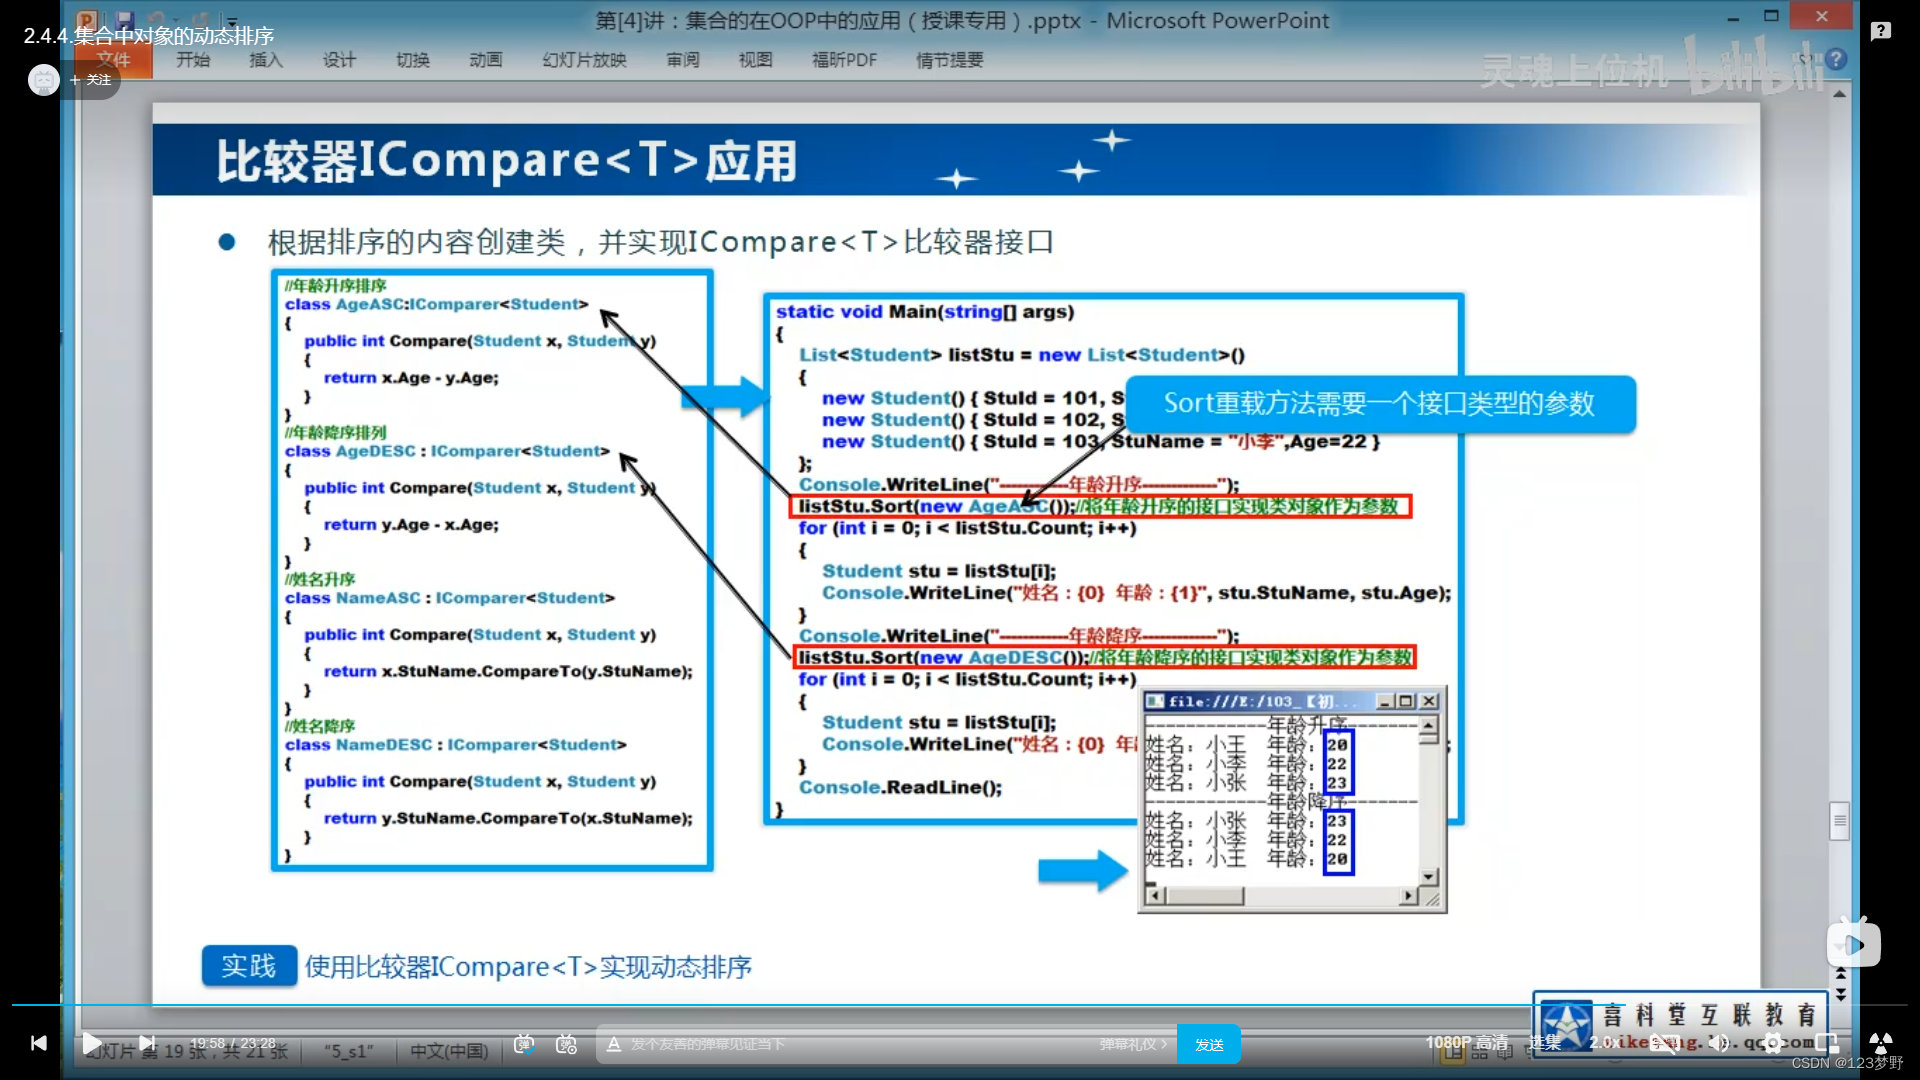Skip to the next video
This screenshot has width=1920, height=1080.
[147, 1044]
